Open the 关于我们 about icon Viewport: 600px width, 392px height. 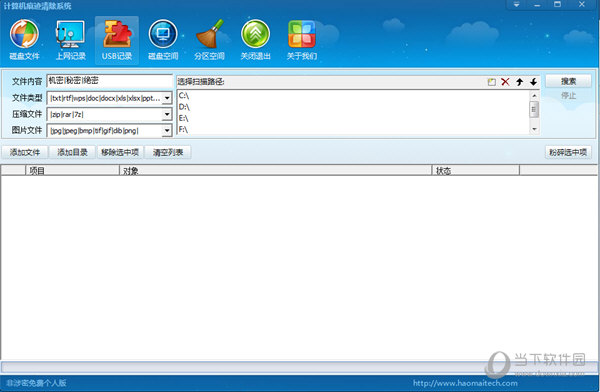click(x=302, y=40)
